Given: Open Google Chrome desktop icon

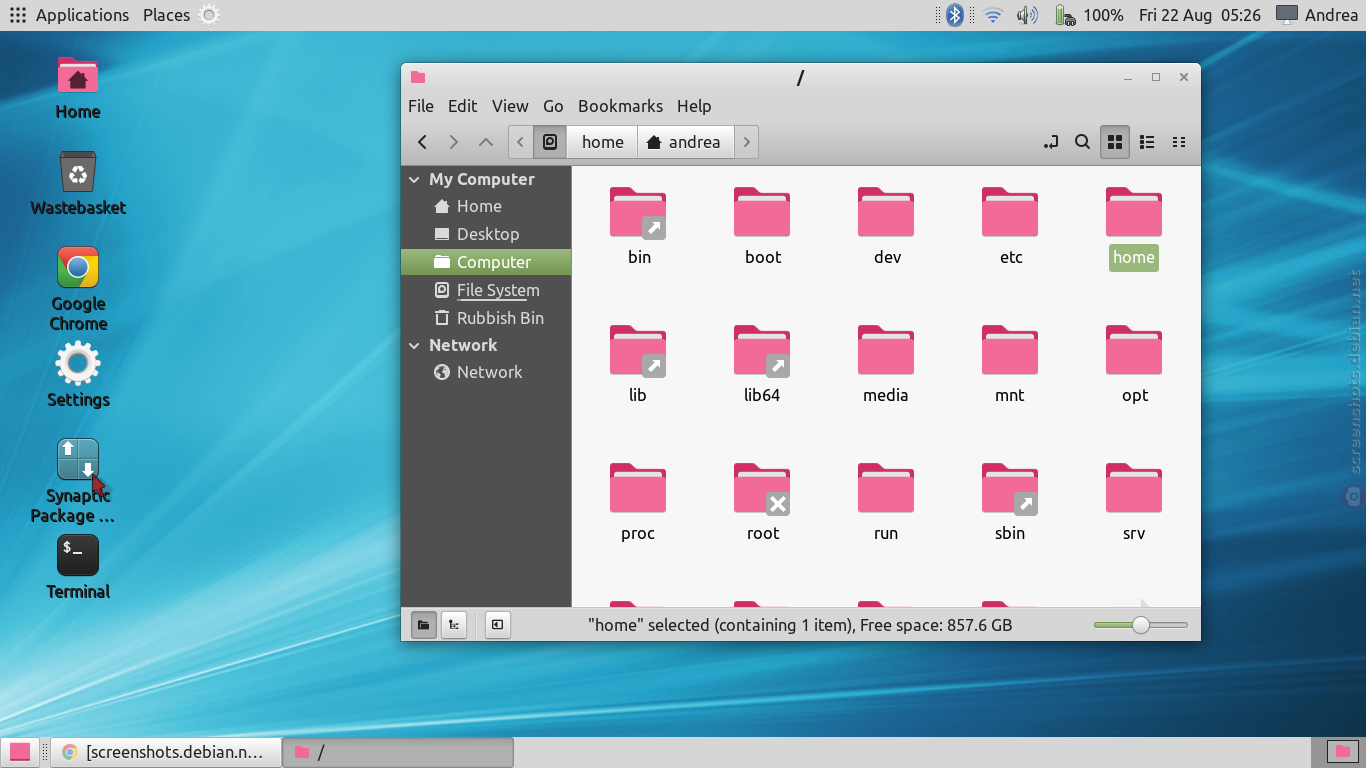Looking at the screenshot, I should [78, 289].
